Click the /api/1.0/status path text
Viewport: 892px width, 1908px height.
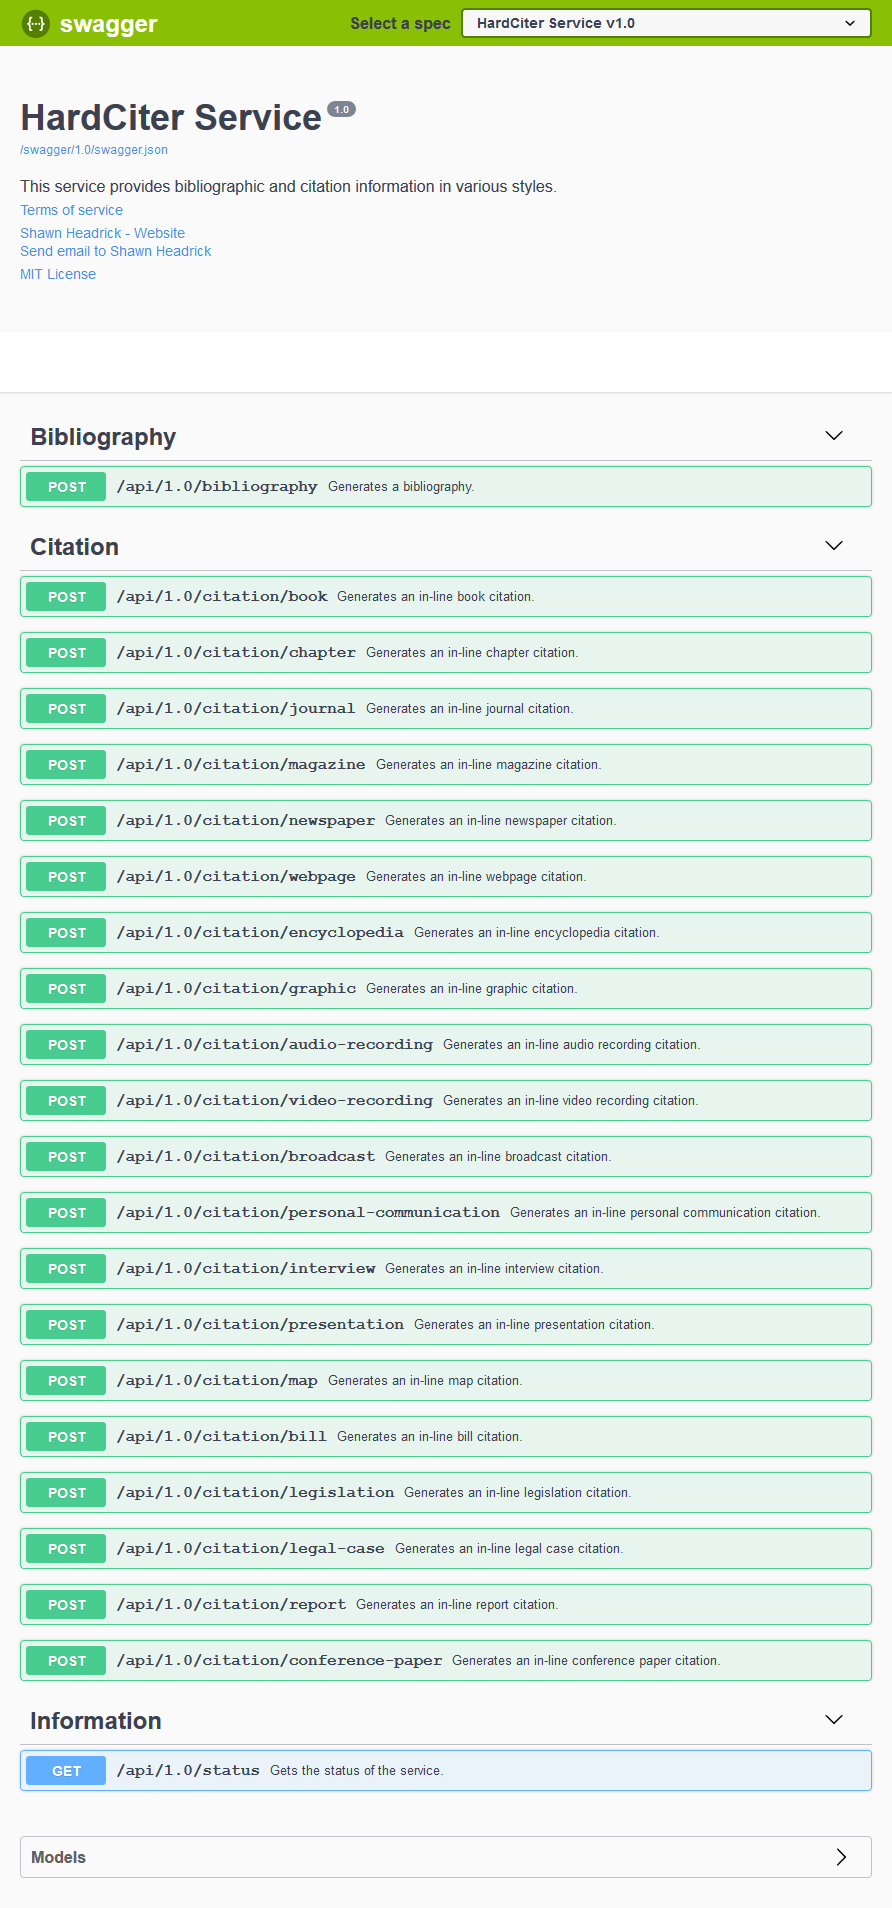(x=188, y=1771)
